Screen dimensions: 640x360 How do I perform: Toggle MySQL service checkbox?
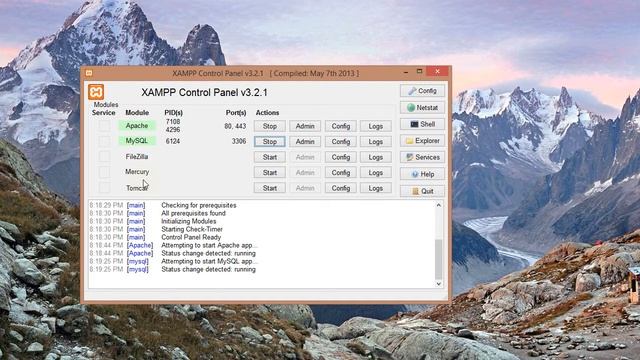pyautogui.click(x=104, y=141)
